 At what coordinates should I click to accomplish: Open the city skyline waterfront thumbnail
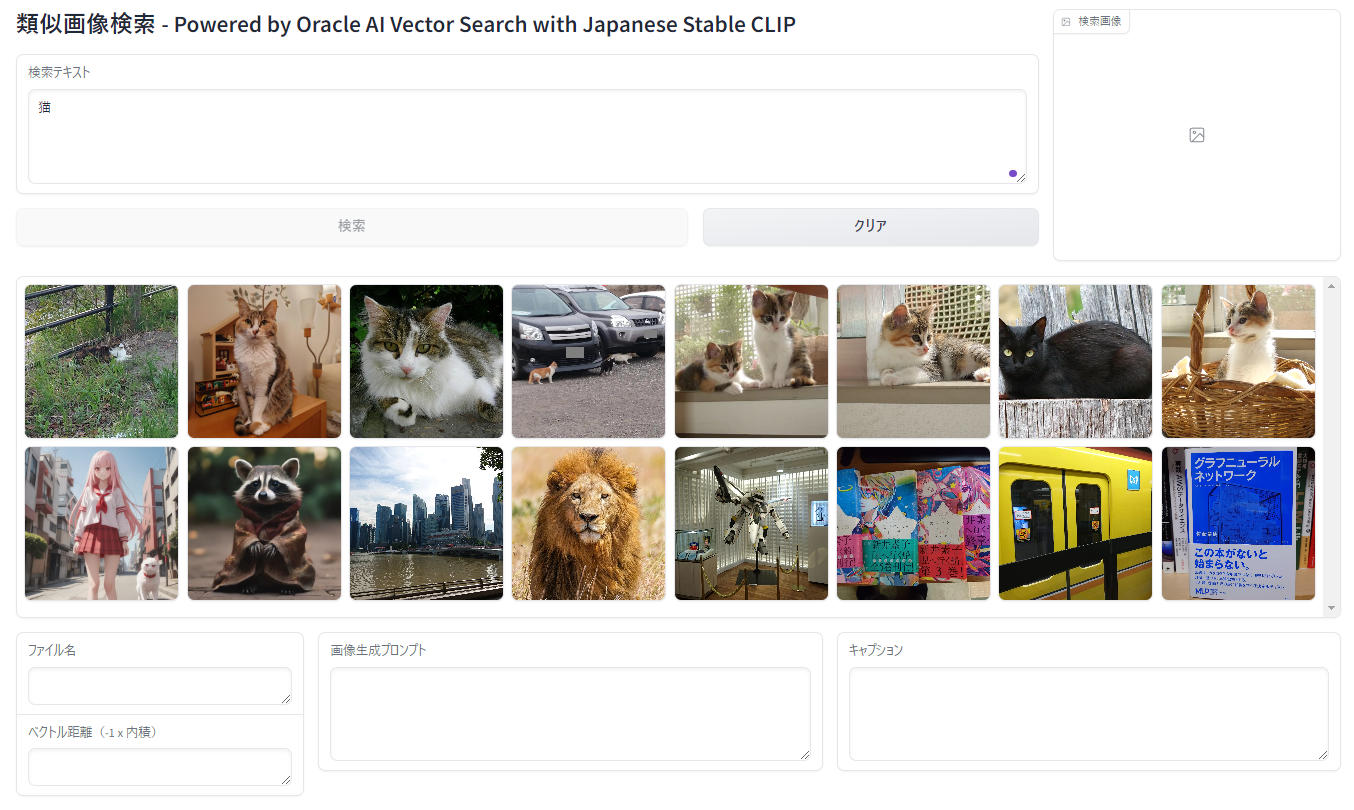[426, 523]
